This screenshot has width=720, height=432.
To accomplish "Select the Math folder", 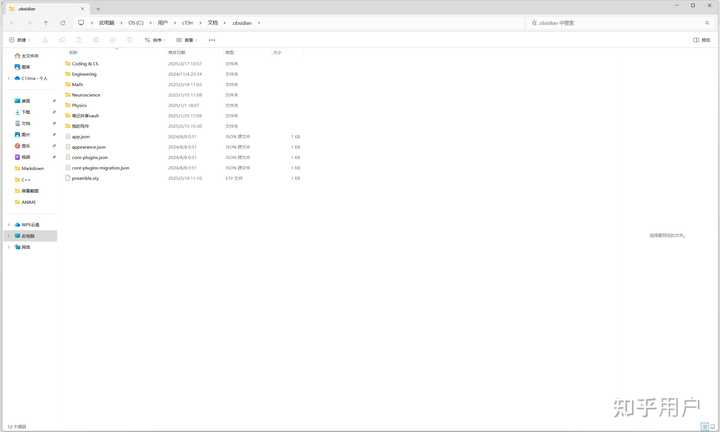I will coord(78,84).
